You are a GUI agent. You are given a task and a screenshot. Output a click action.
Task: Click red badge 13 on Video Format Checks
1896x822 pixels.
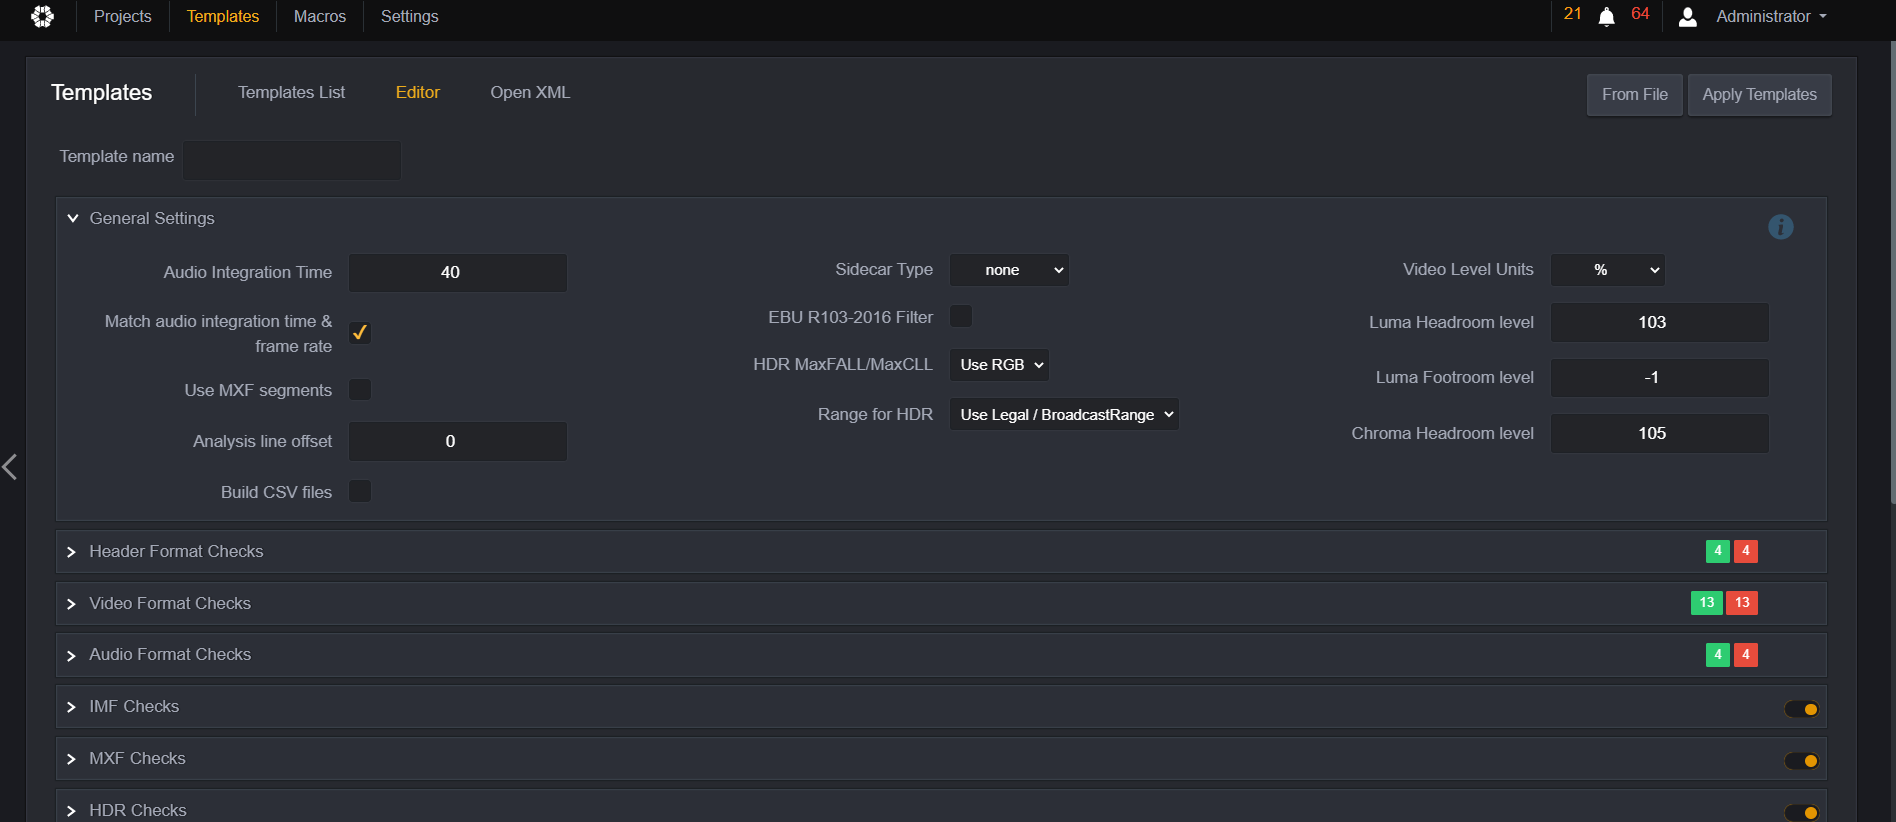1742,603
